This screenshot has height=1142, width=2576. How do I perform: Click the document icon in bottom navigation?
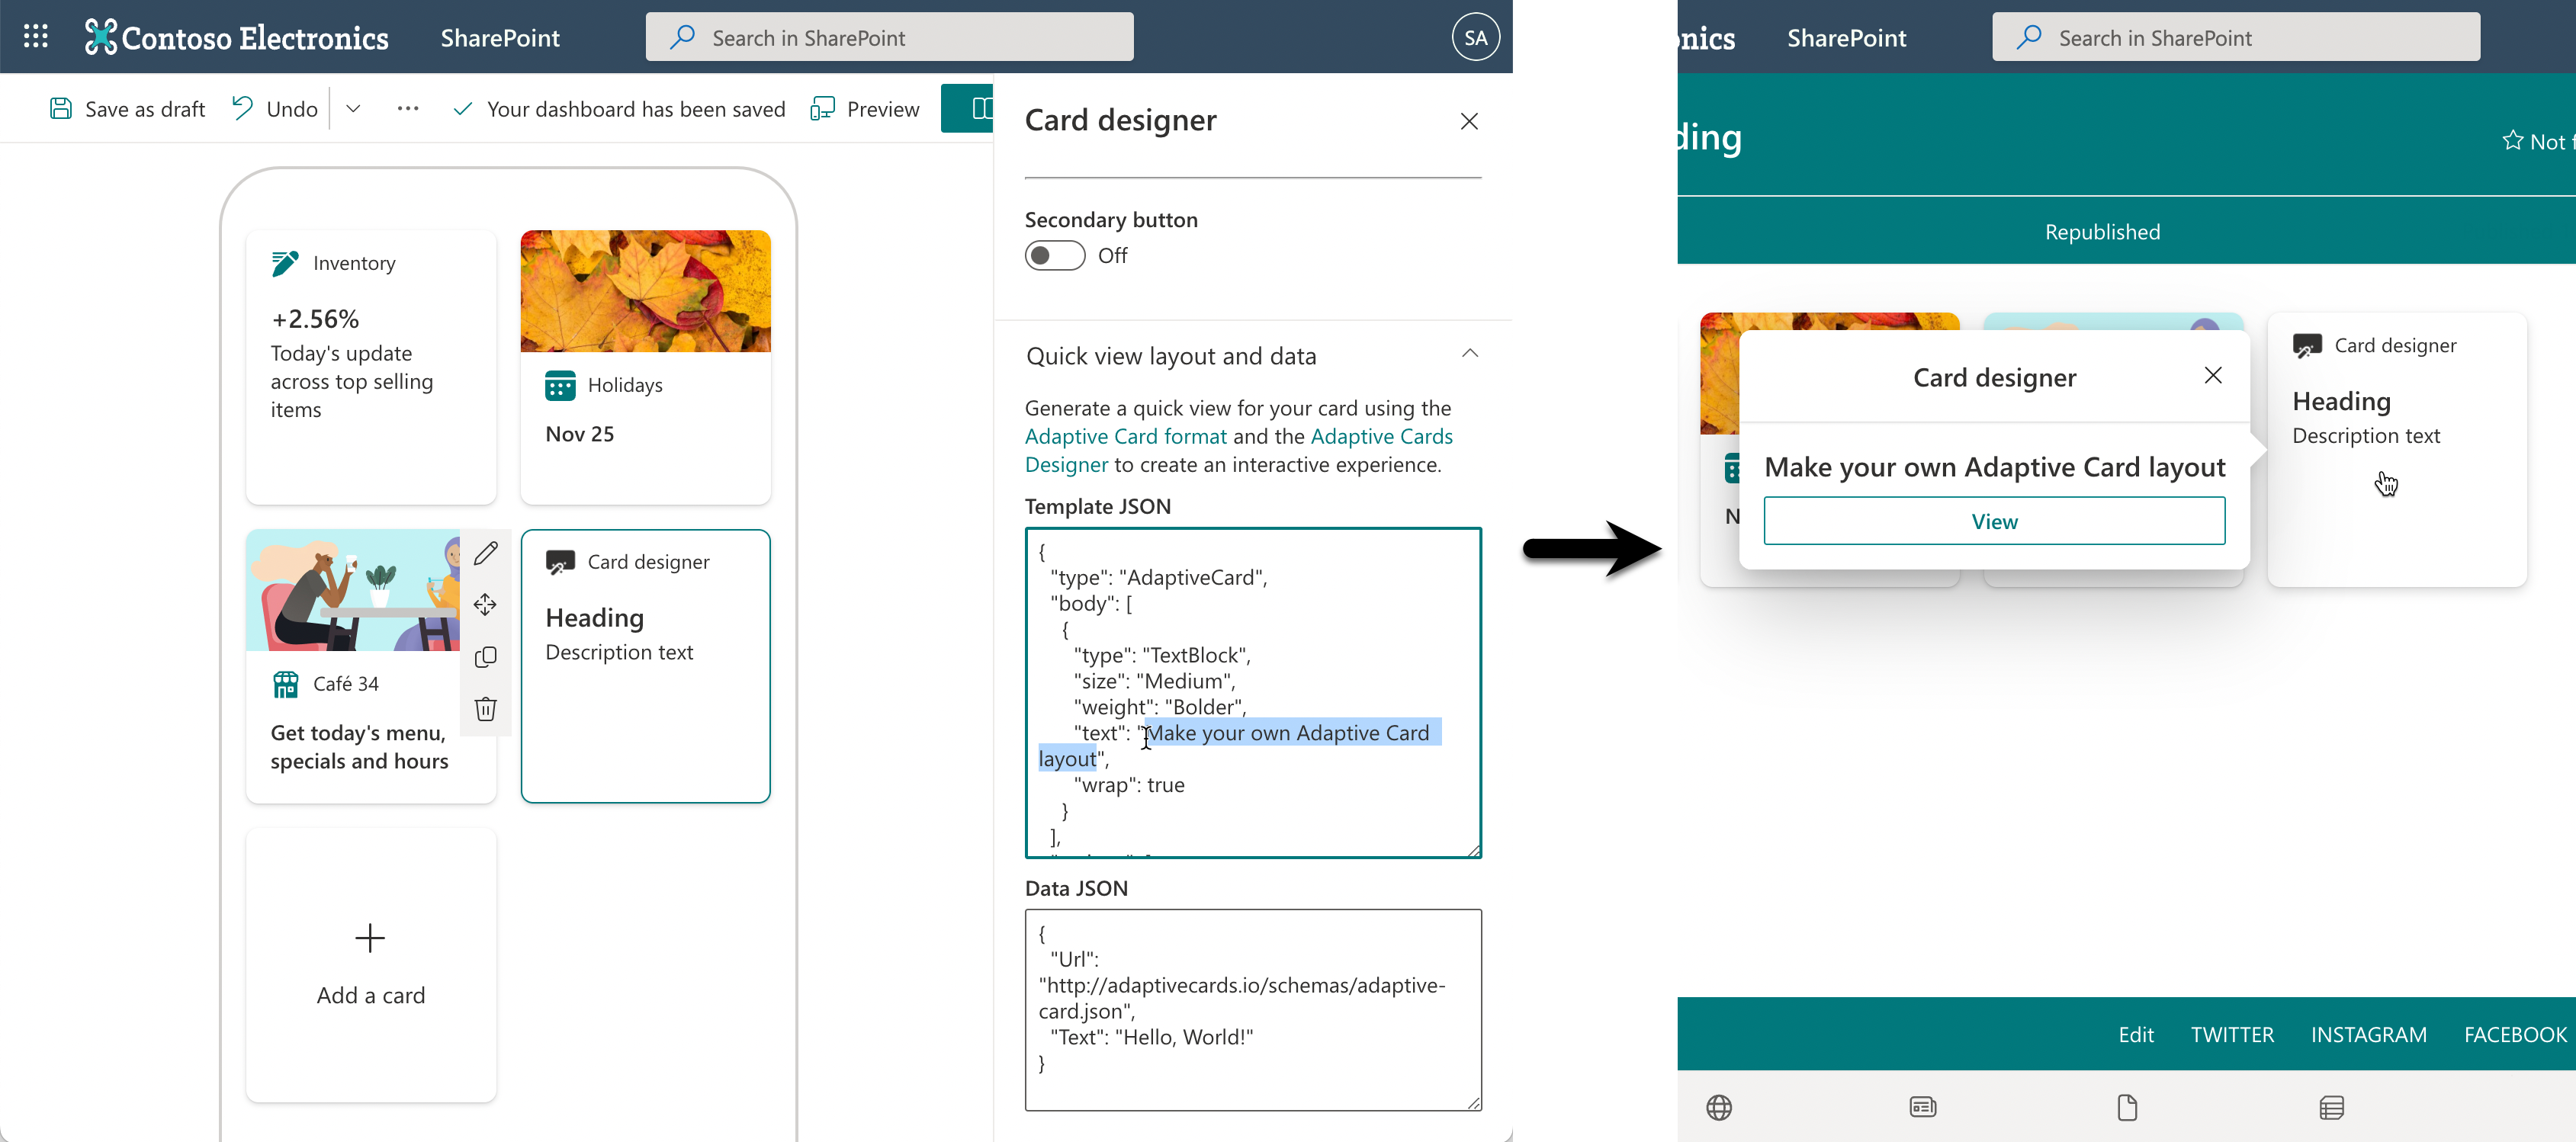click(x=2127, y=1107)
